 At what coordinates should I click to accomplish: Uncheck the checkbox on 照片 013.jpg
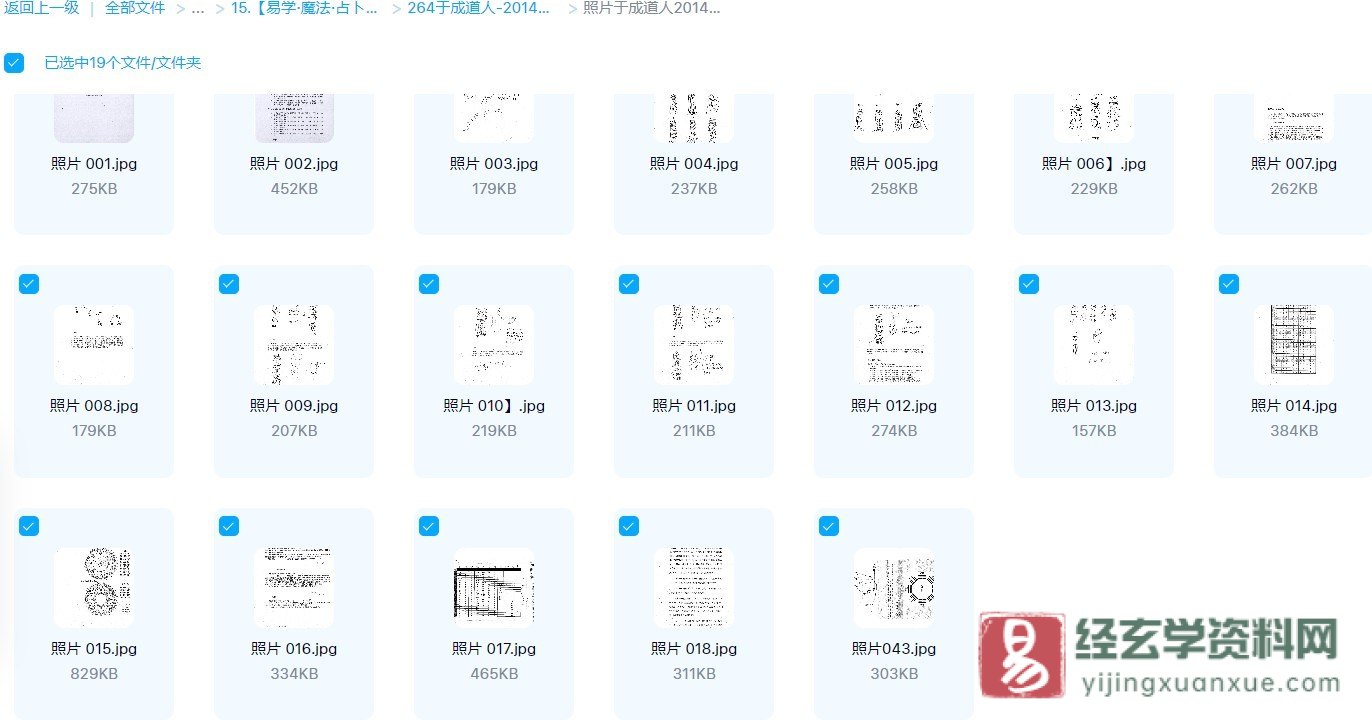click(1029, 284)
